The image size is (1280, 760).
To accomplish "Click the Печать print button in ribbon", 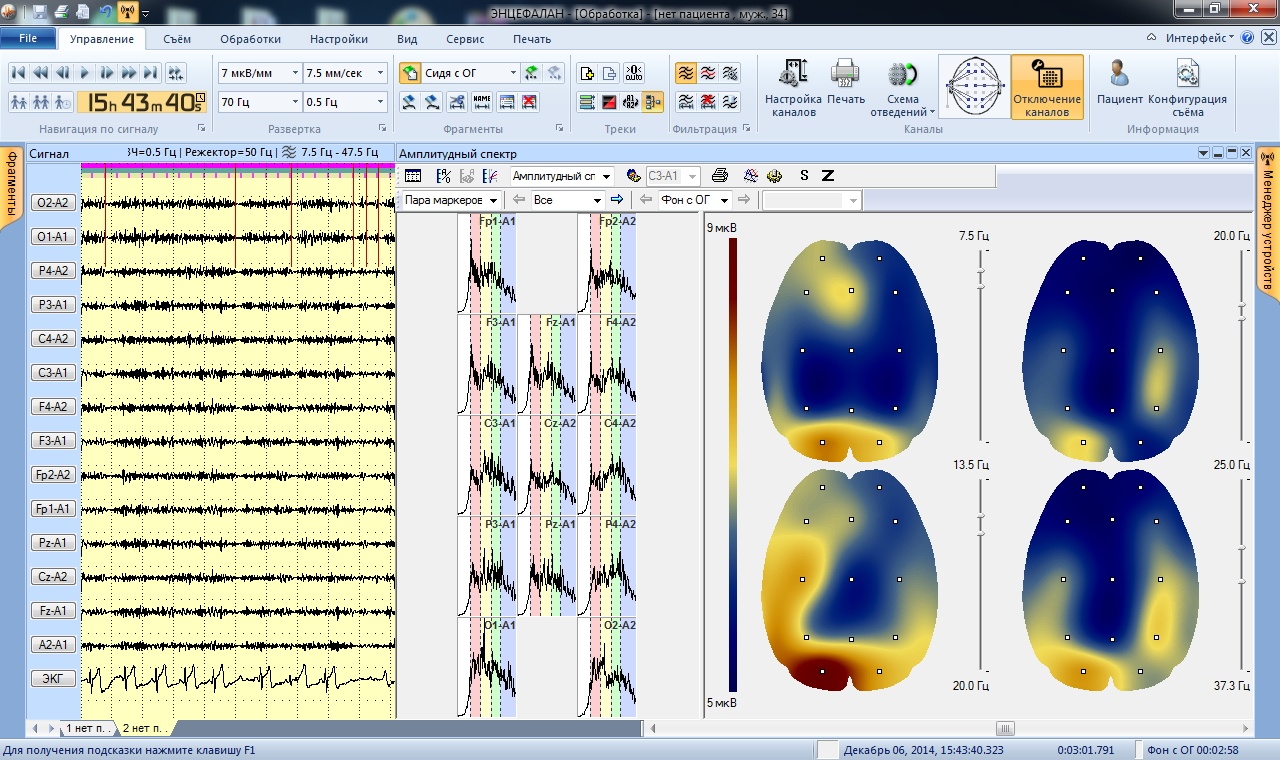I will [846, 82].
